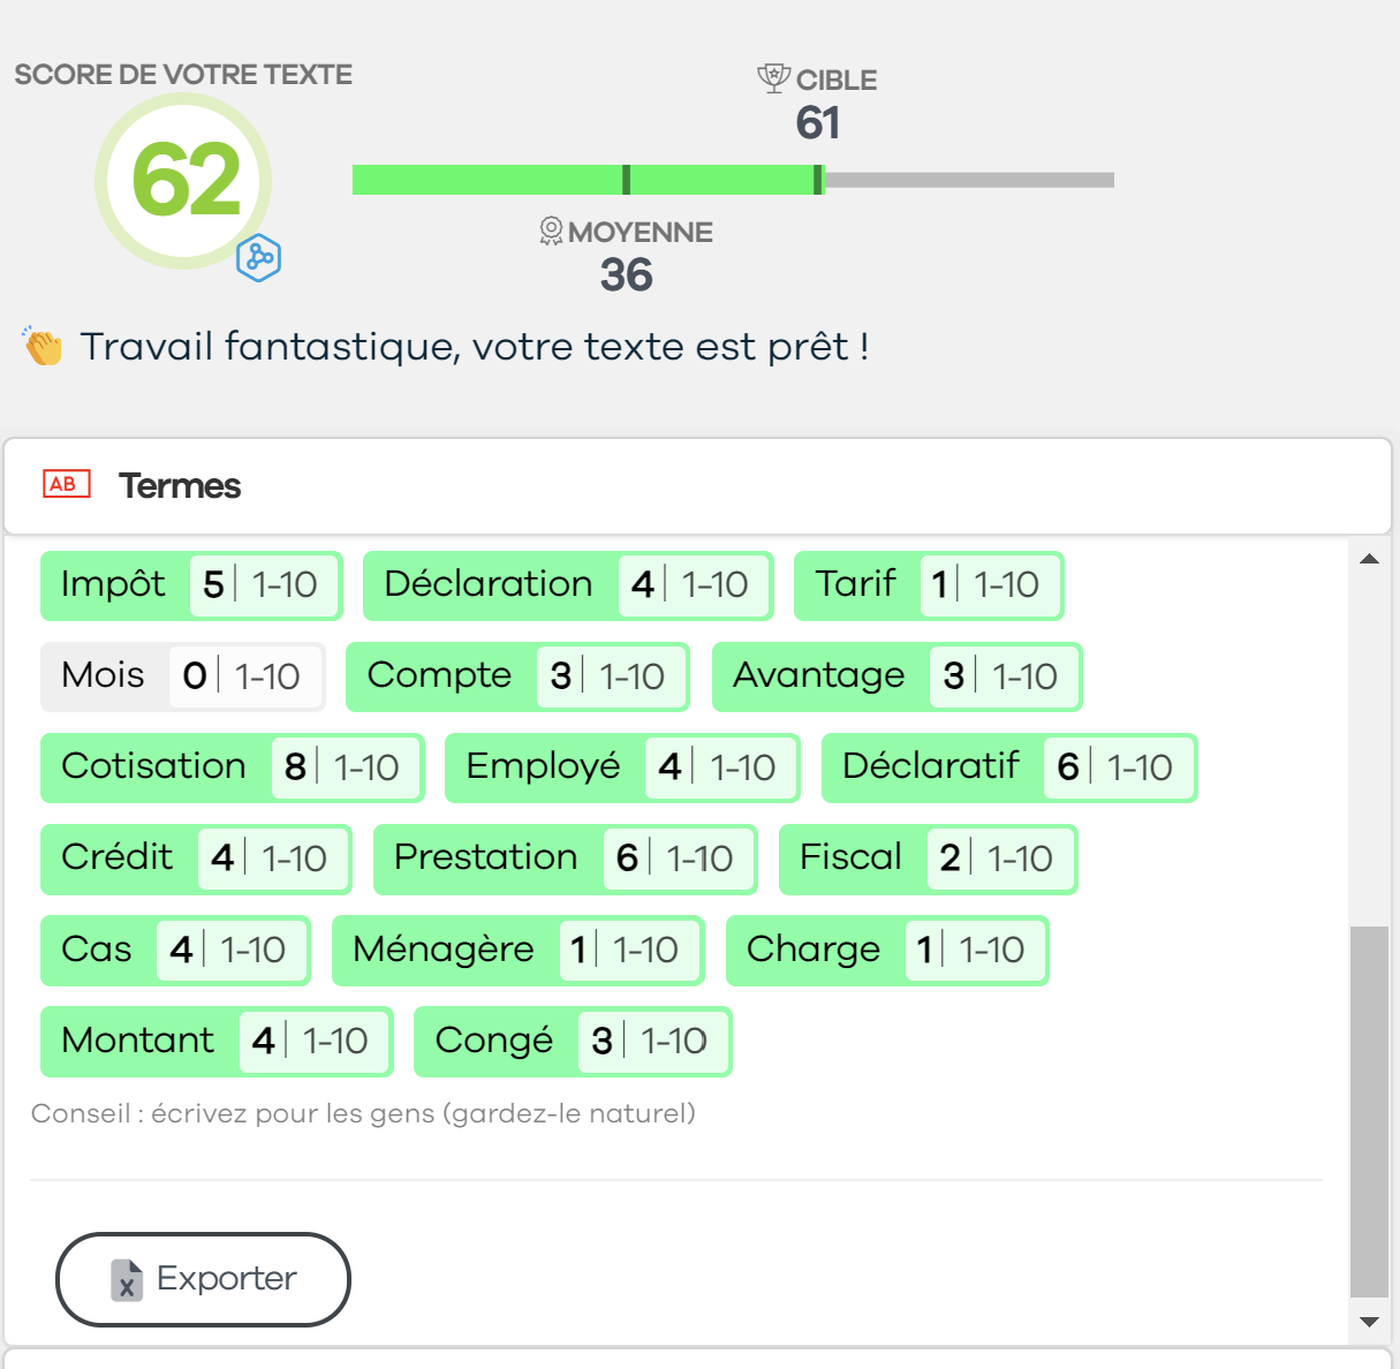Click the scrollbar down arrow
This screenshot has width=1400, height=1369.
(x=1369, y=1322)
